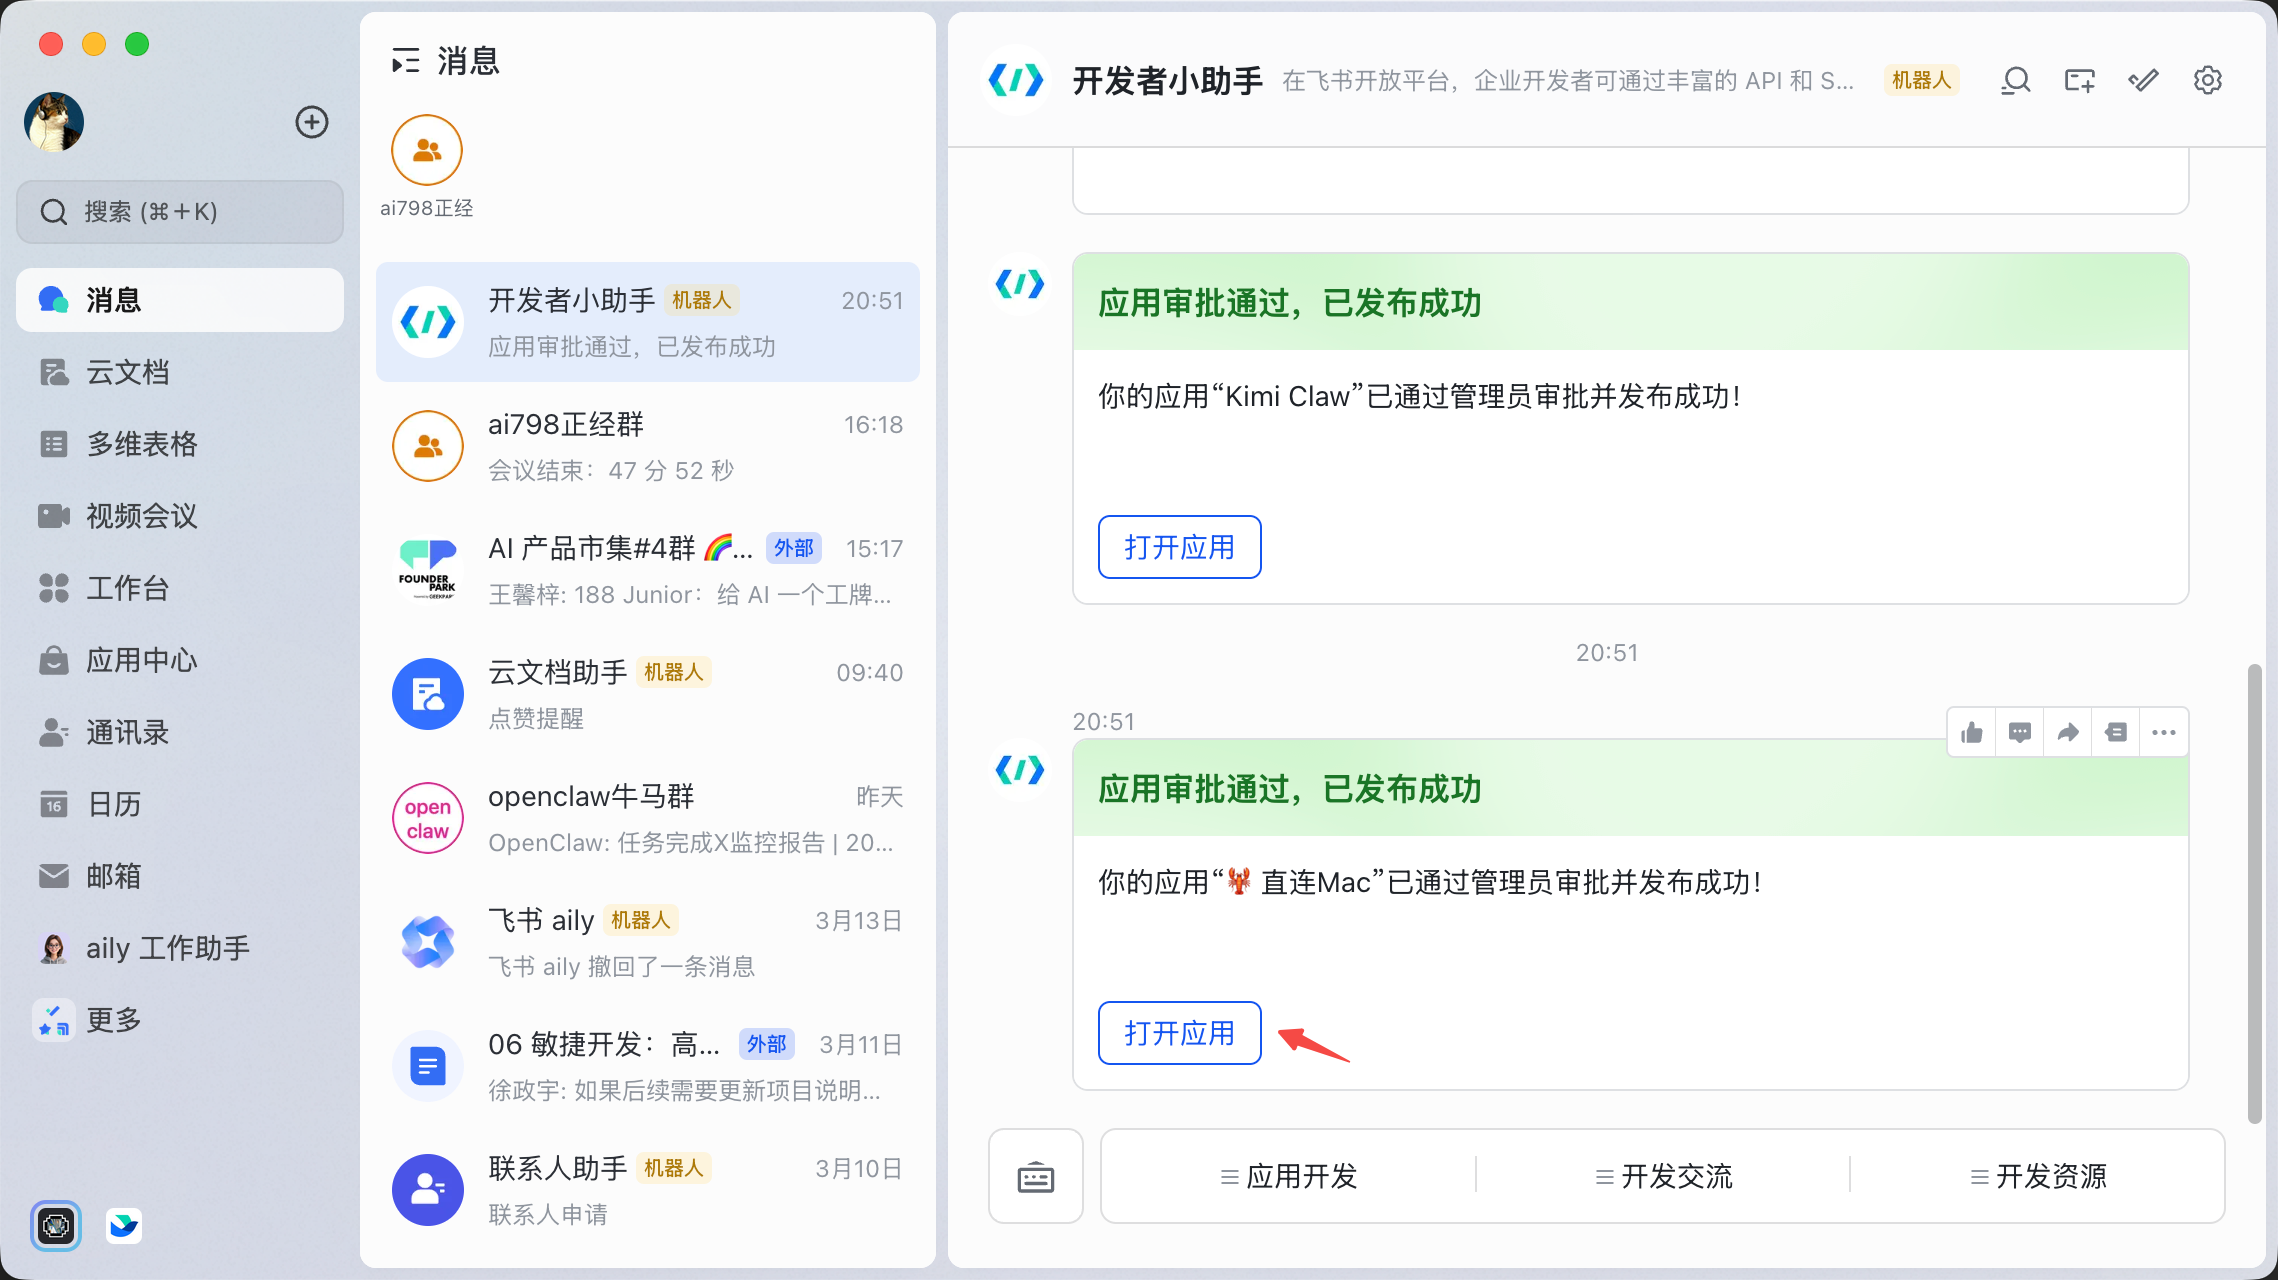This screenshot has width=2278, height=1280.
Task: Close the window with the red button
Action: 51,44
